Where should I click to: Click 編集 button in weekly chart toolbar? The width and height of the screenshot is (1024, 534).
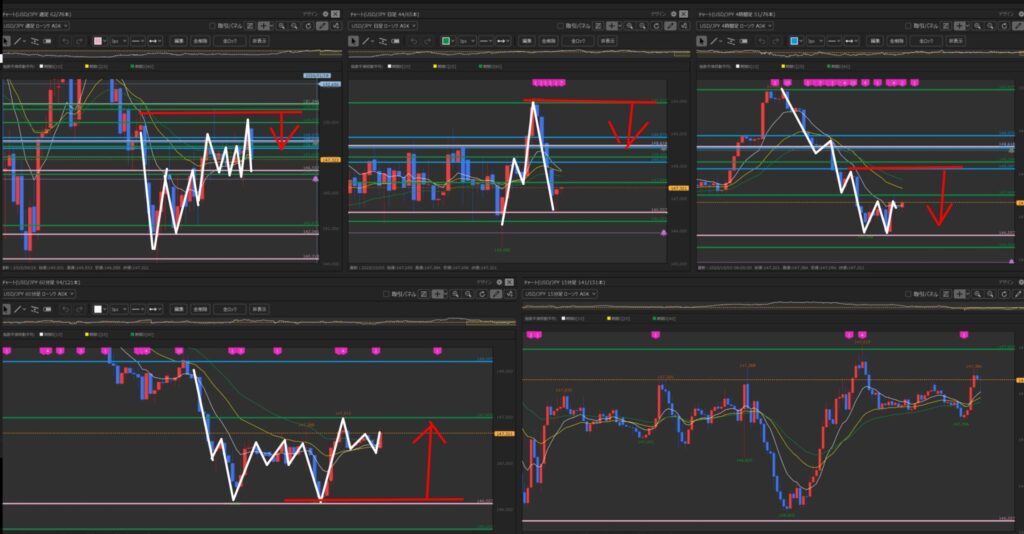178,41
